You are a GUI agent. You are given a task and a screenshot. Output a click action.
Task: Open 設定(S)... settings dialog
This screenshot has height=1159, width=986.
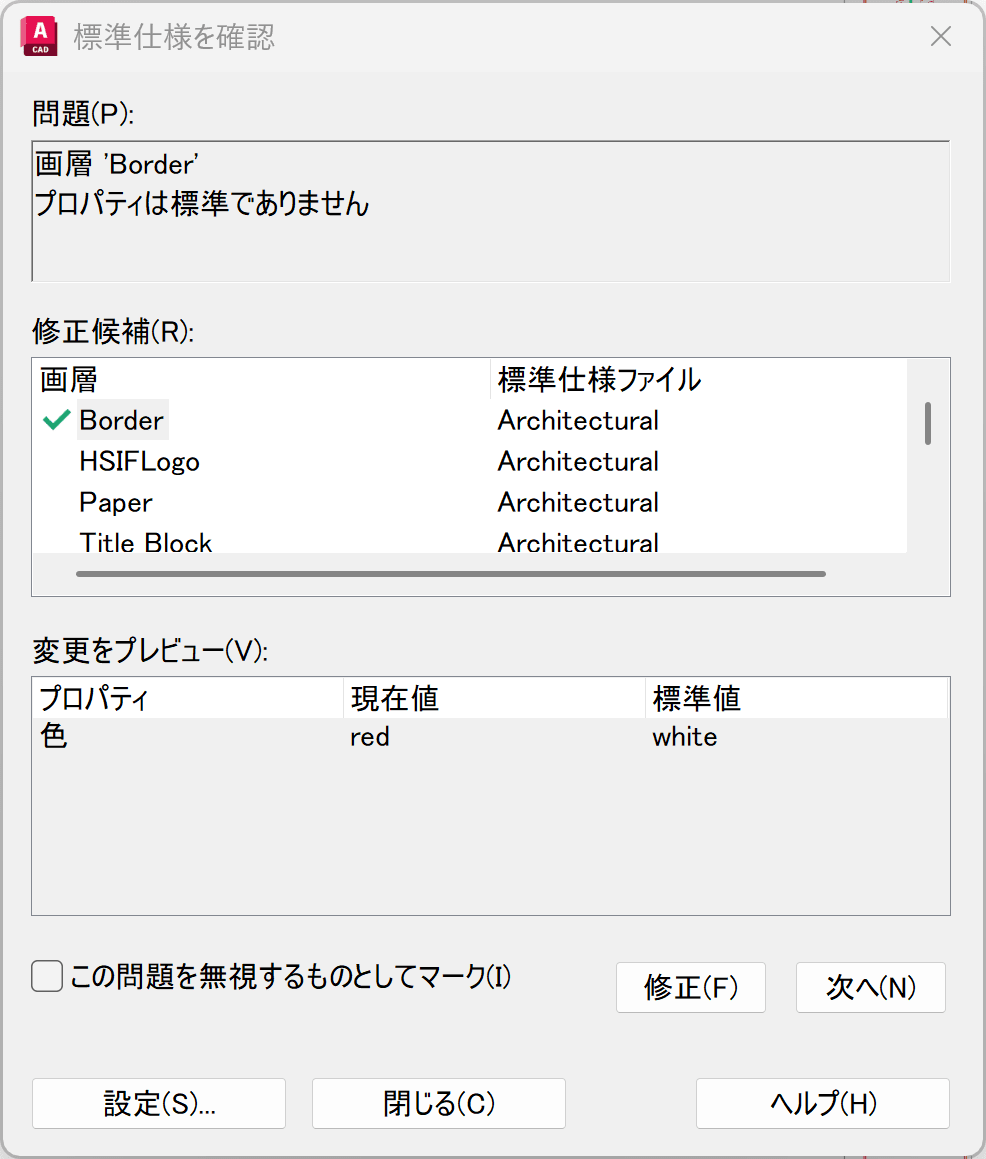pyautogui.click(x=159, y=1103)
